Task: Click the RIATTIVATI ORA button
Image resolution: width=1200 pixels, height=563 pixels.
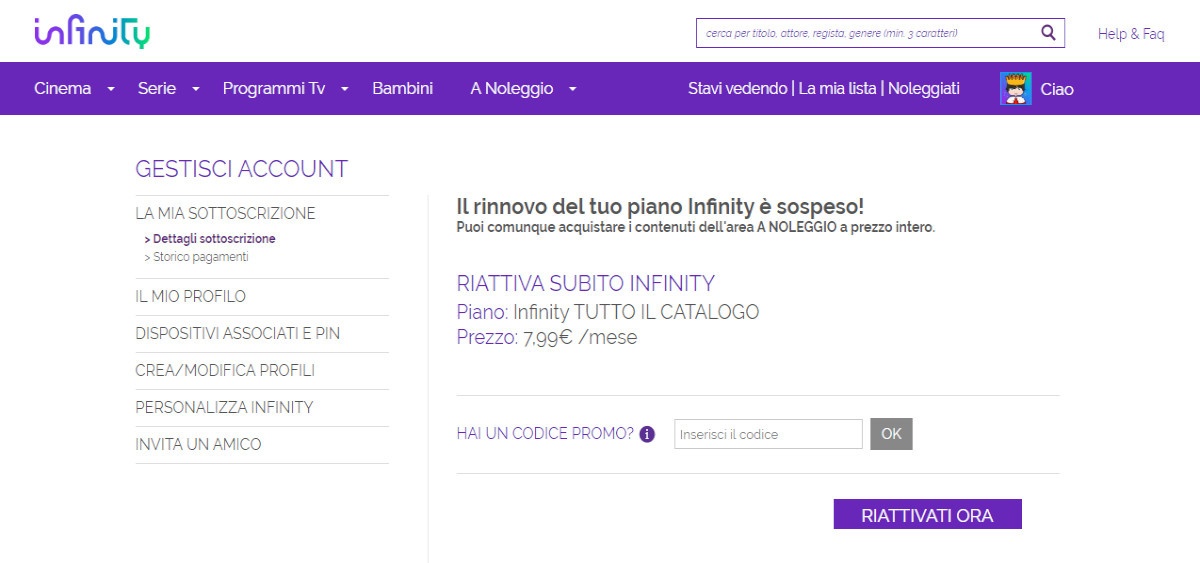Action: click(928, 514)
